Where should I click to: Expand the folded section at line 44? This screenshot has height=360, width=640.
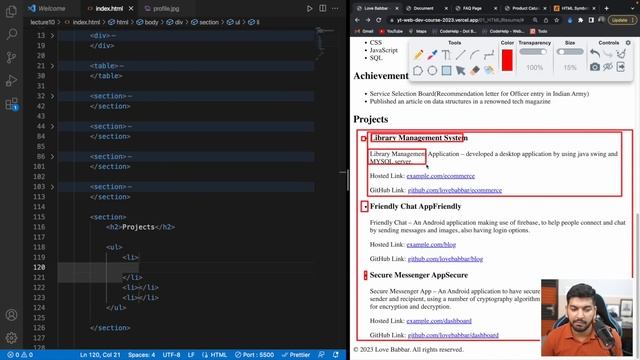point(52,126)
